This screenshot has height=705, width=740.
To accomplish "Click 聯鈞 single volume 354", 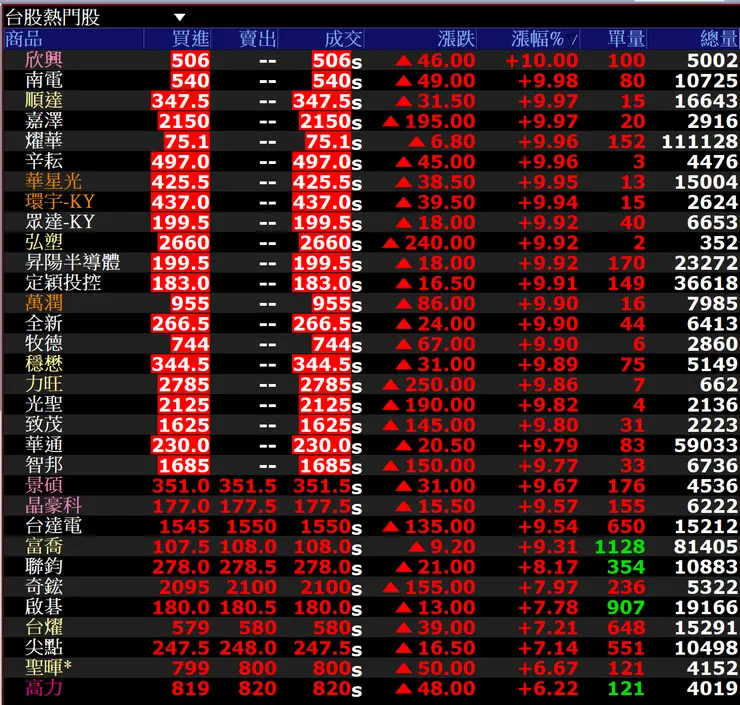I will [x=626, y=567].
